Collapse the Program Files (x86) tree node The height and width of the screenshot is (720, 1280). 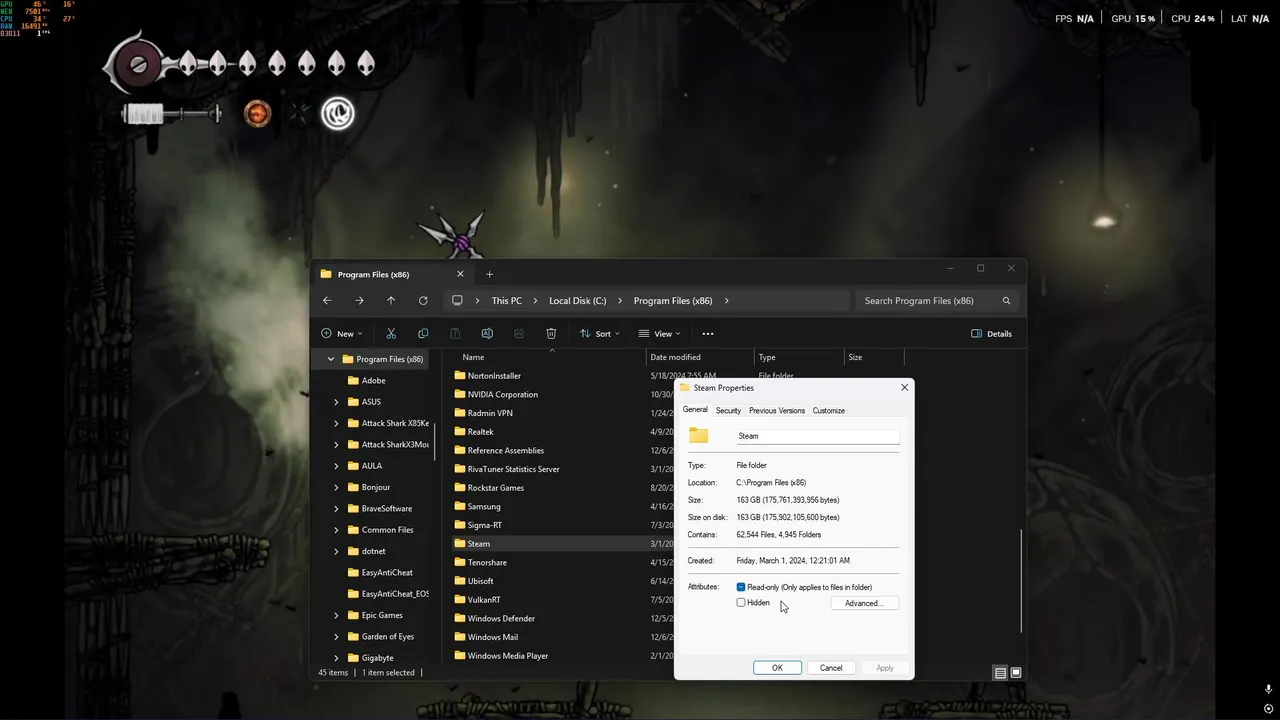(331, 359)
